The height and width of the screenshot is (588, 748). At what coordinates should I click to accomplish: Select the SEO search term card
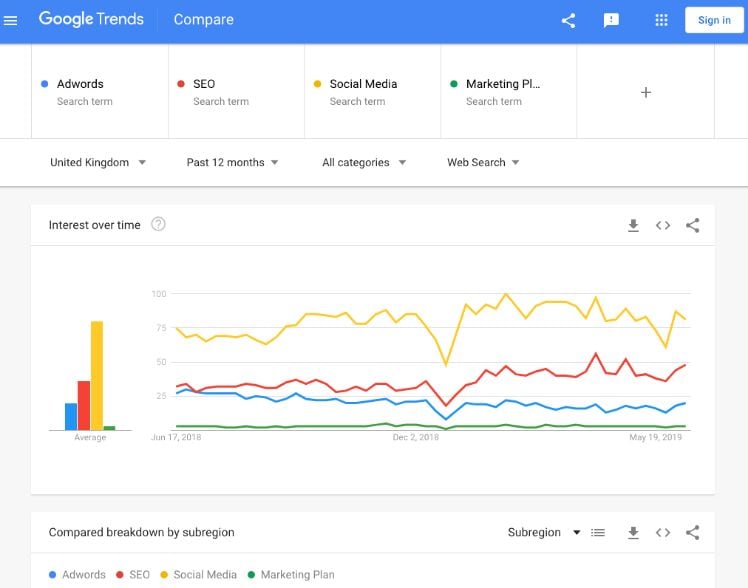click(x=236, y=92)
